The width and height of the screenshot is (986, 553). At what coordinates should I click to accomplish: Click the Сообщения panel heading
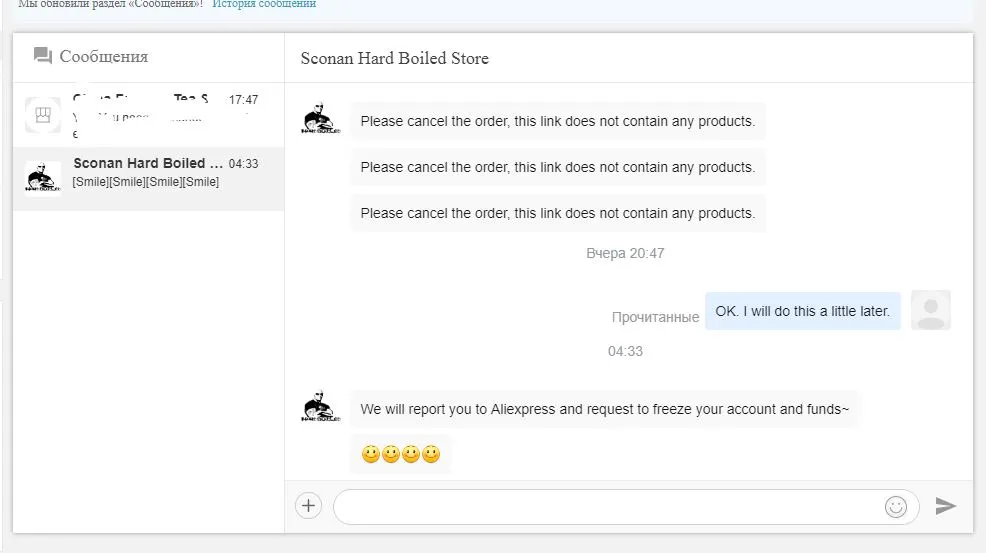[104, 57]
